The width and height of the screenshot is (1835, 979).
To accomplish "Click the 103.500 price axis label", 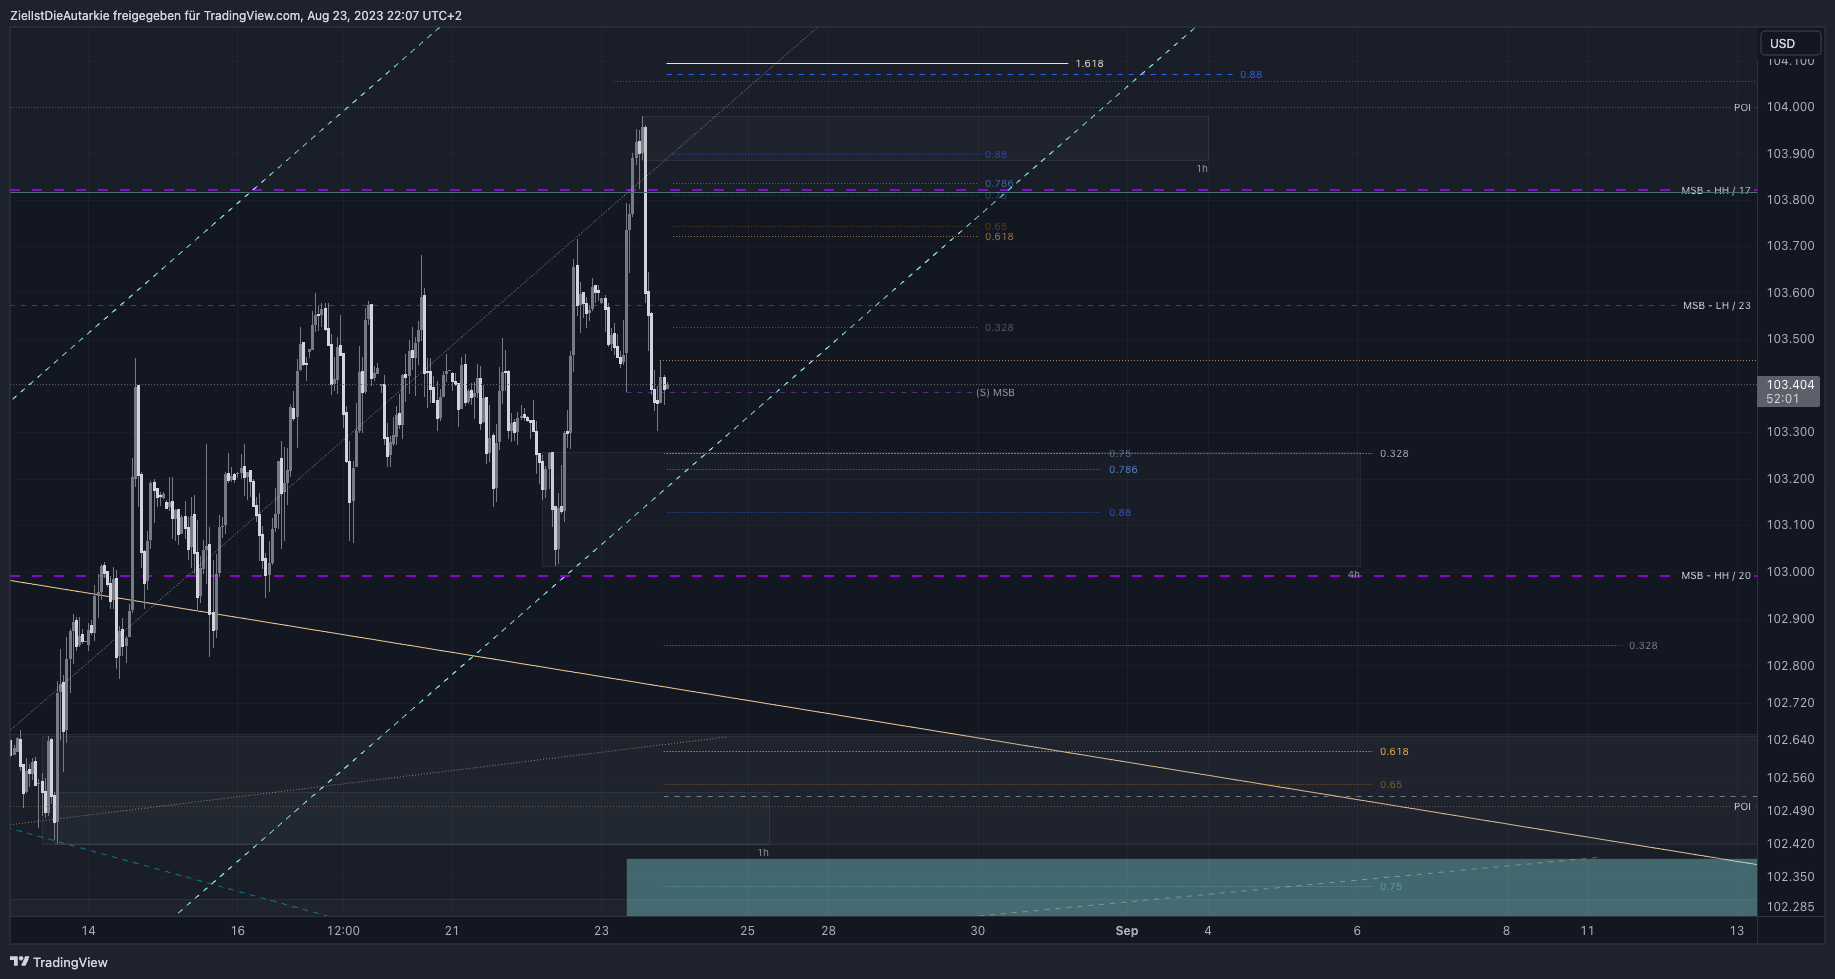I will coord(1790,338).
